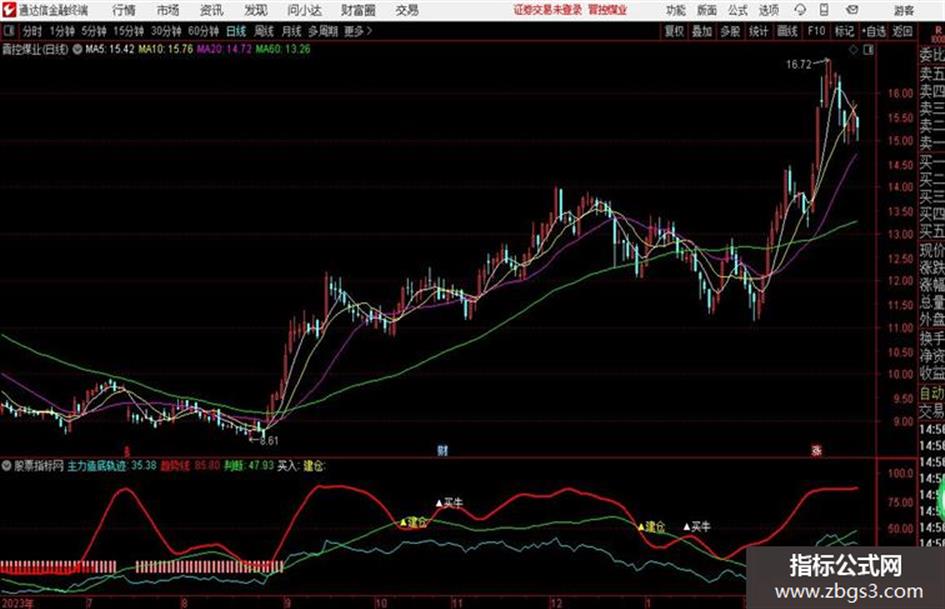Click the 16.72 high price label
The image size is (945, 609).
pos(799,65)
